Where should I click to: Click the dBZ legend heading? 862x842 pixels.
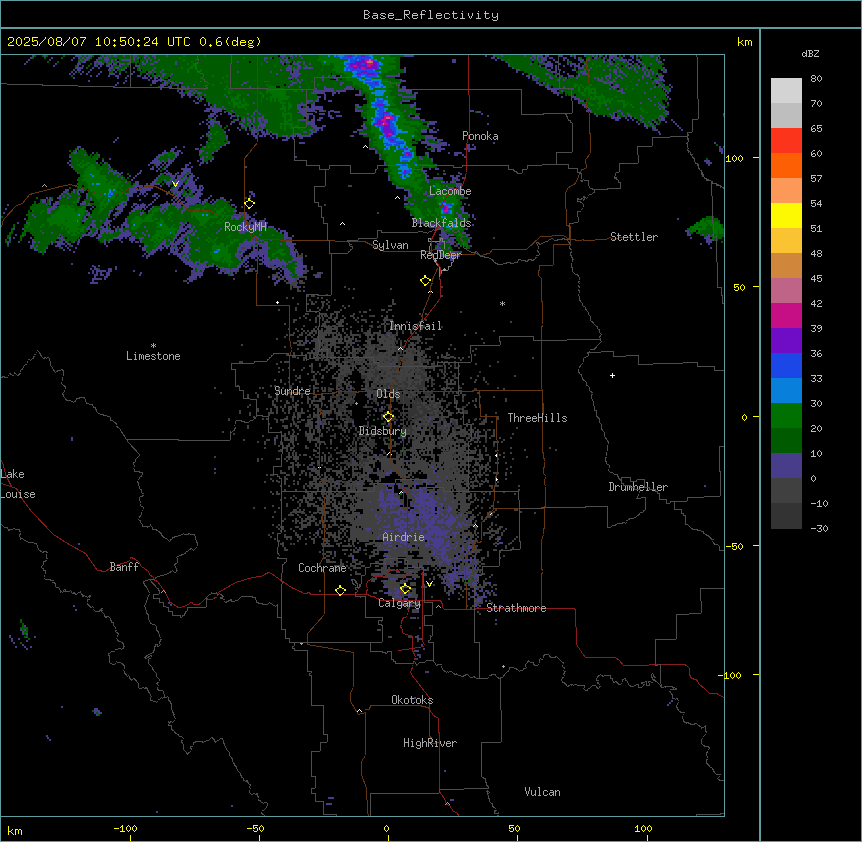[810, 53]
